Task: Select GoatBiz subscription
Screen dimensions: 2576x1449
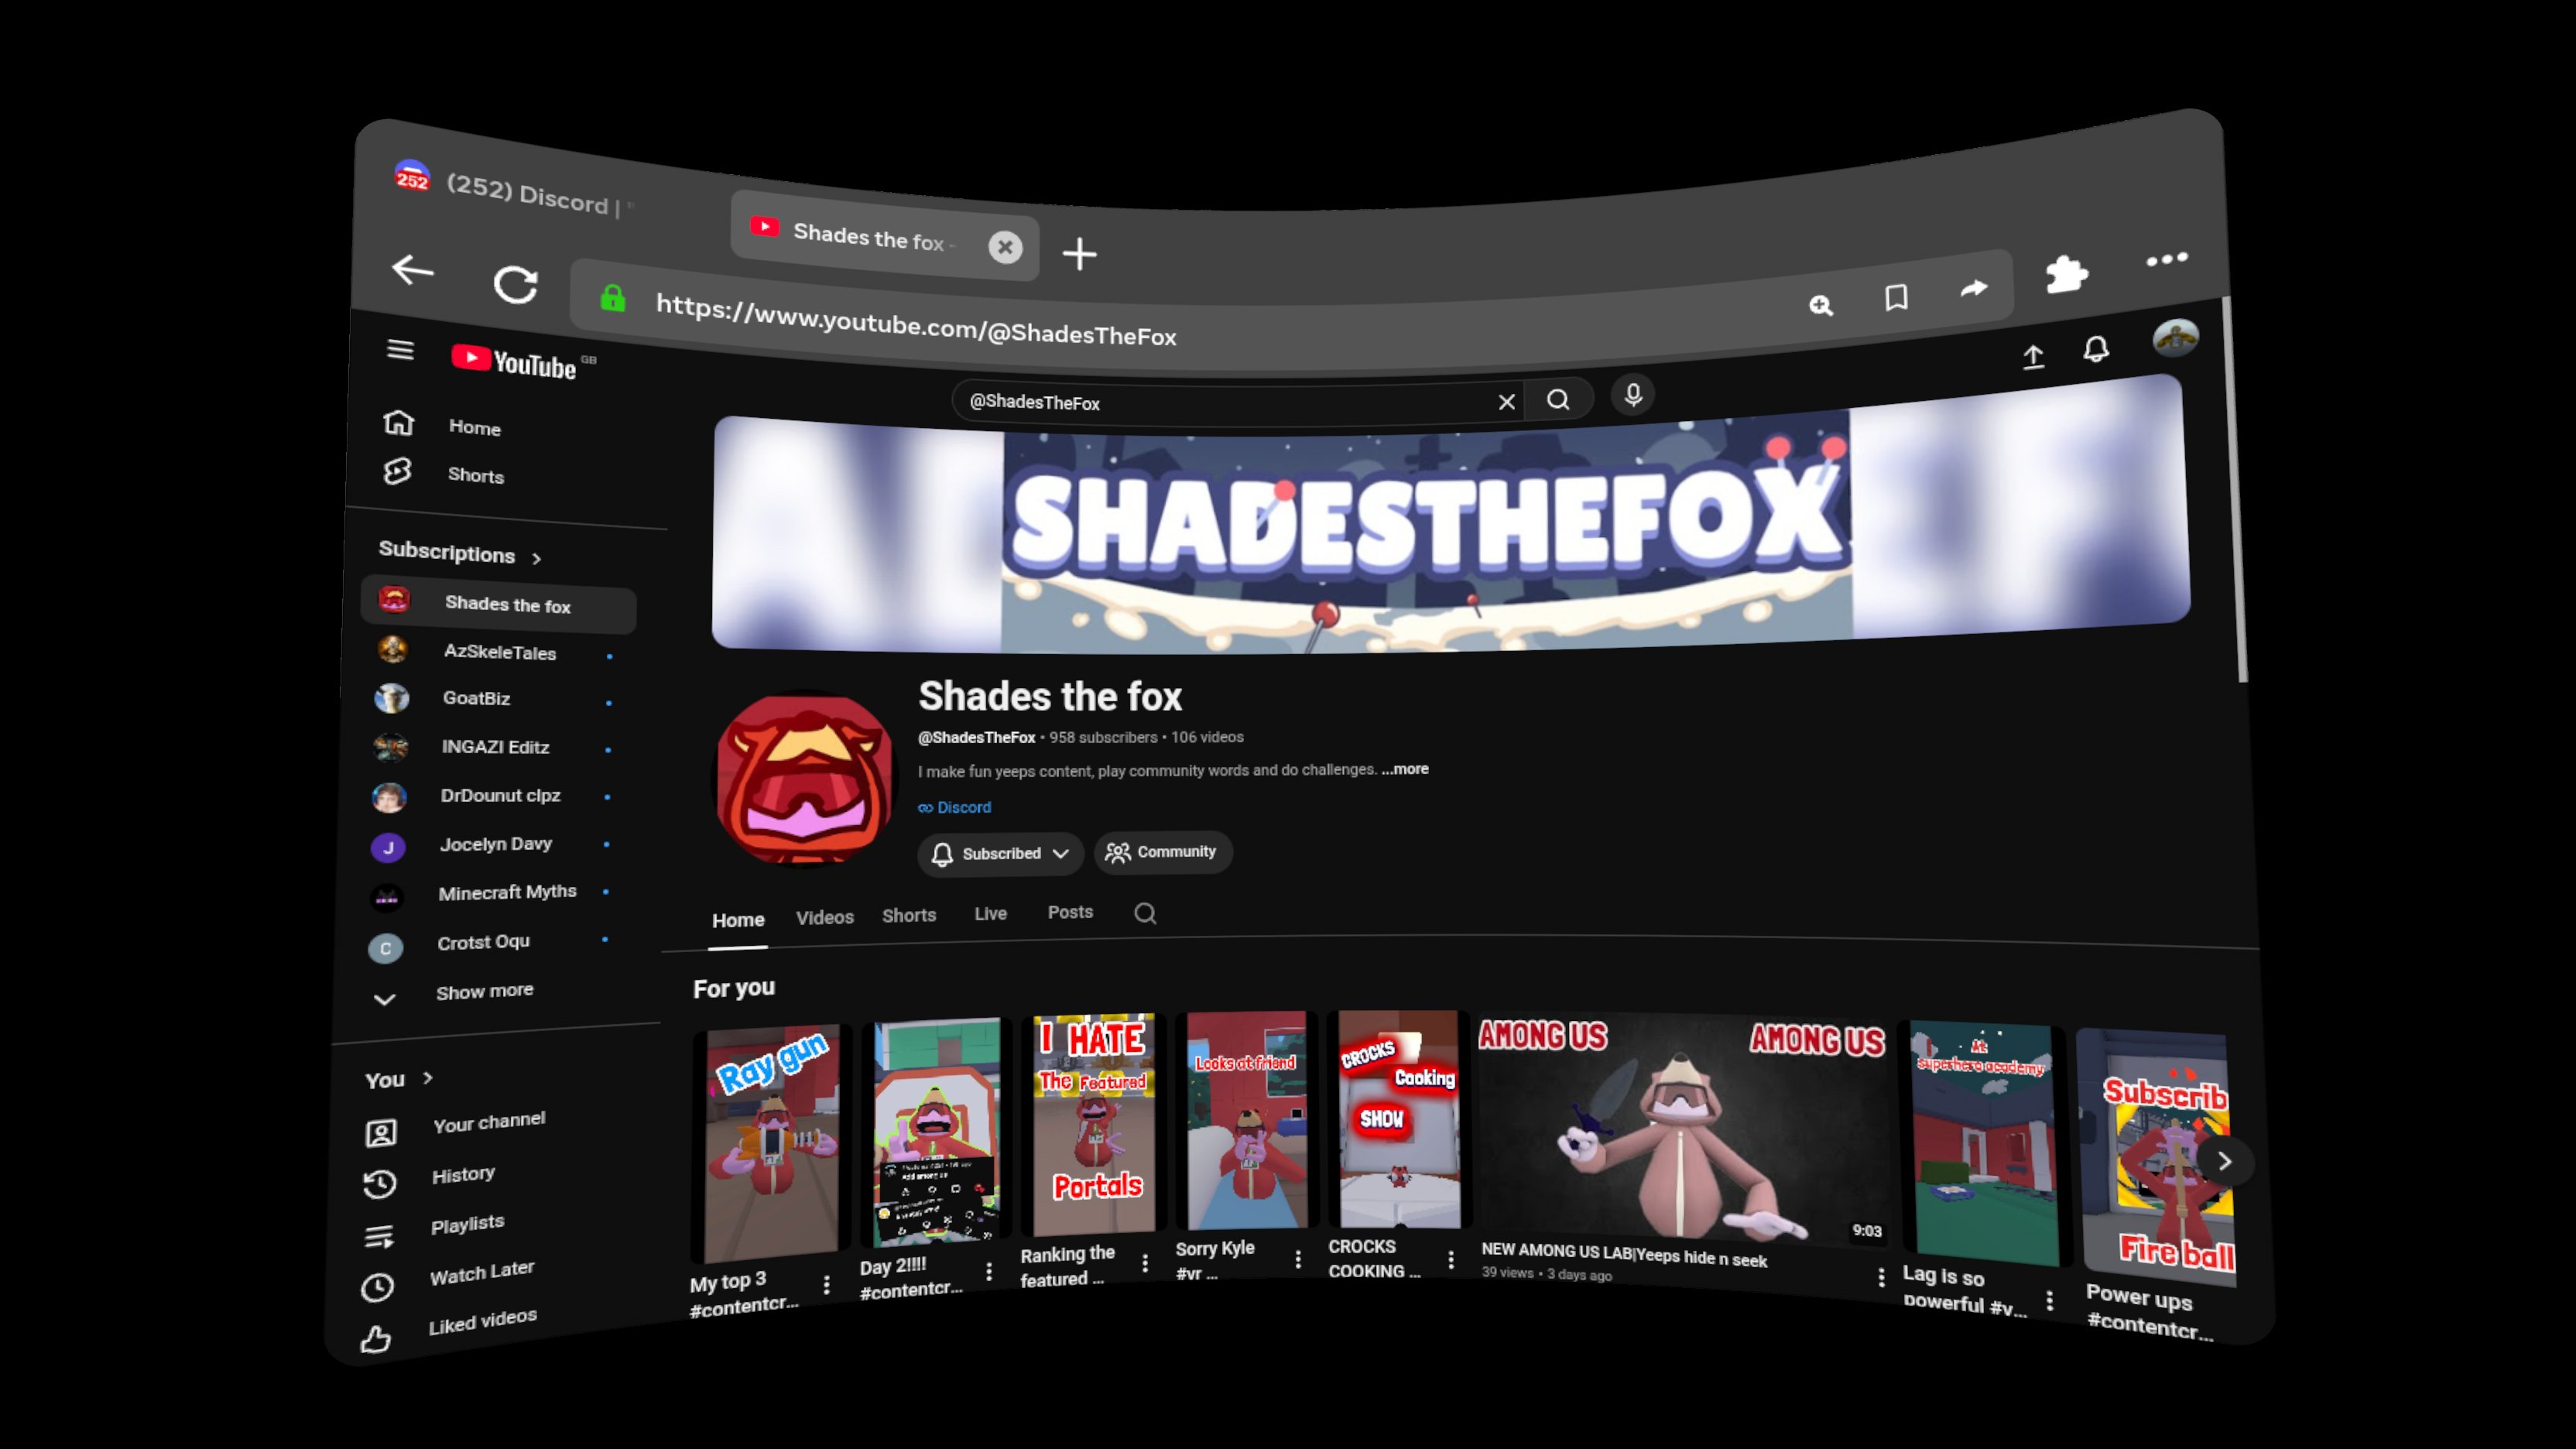Action: 476,698
